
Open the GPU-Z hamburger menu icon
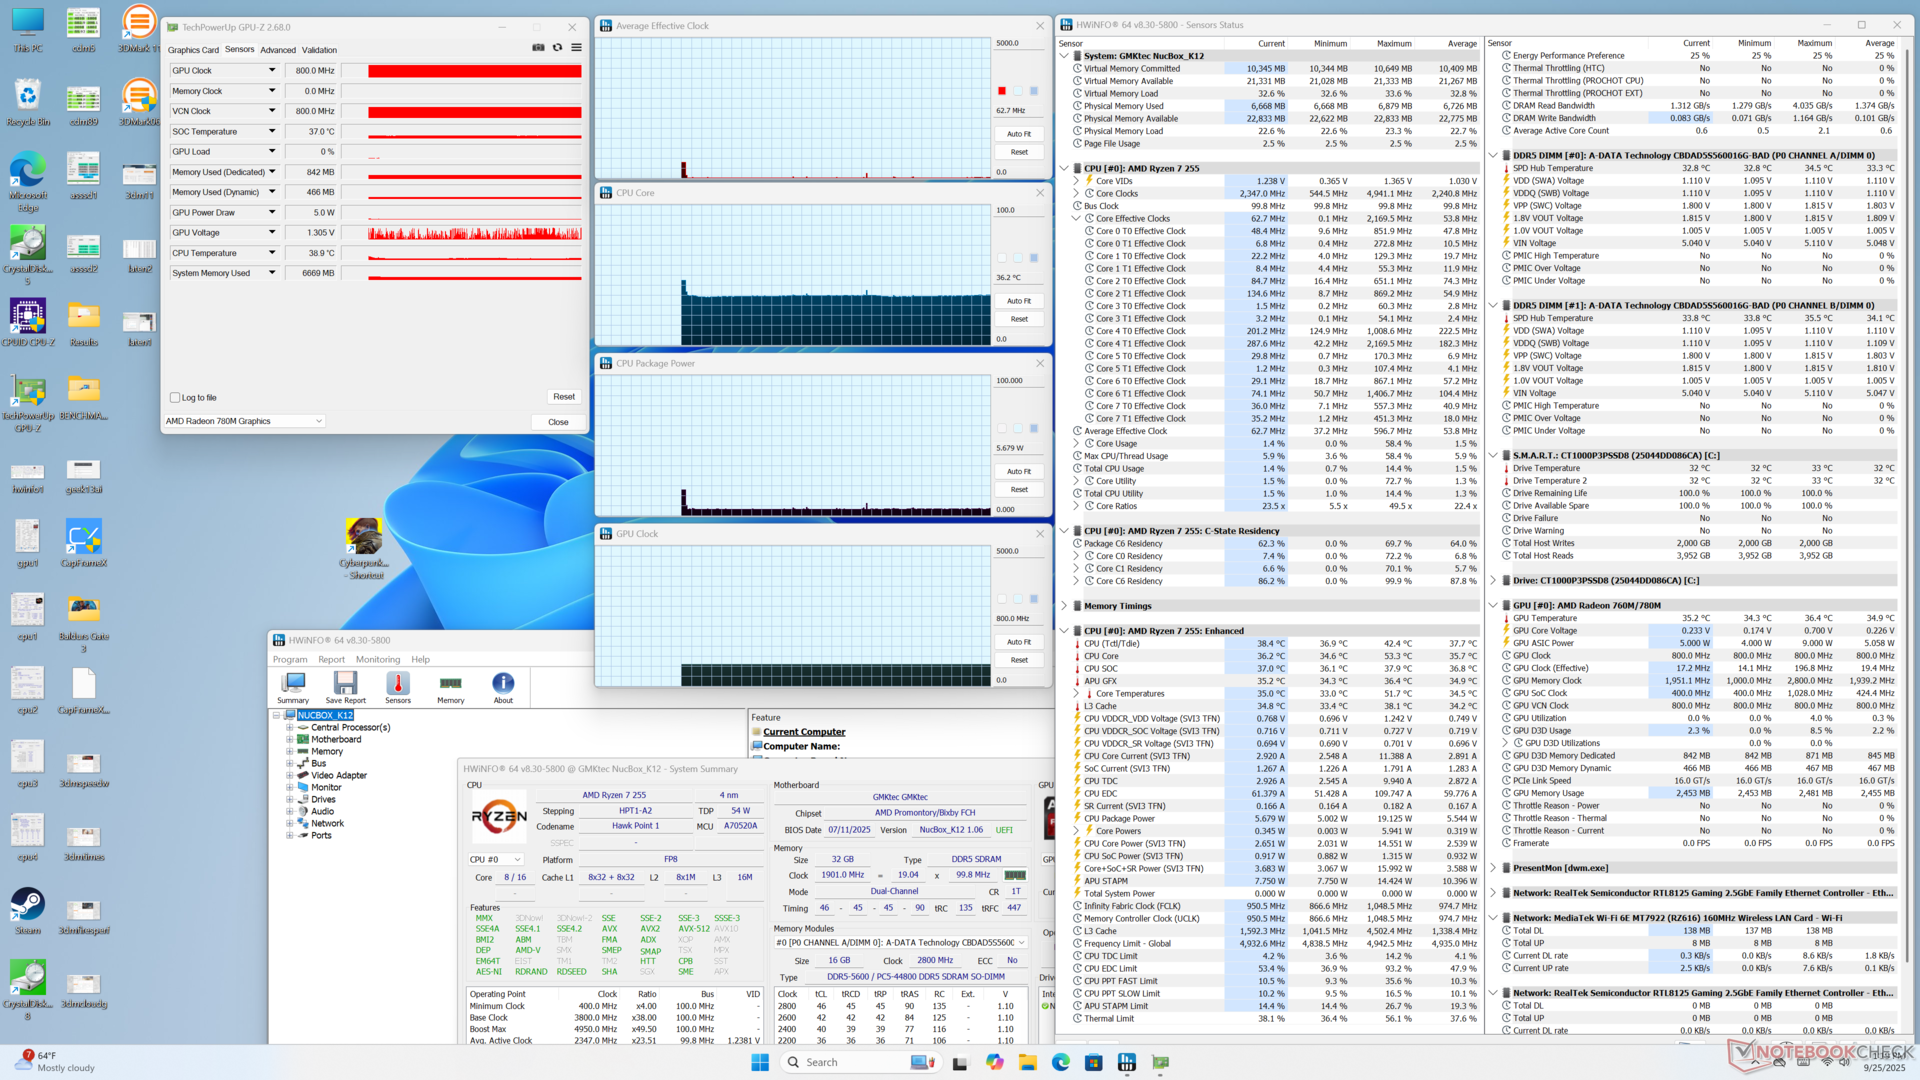576,48
